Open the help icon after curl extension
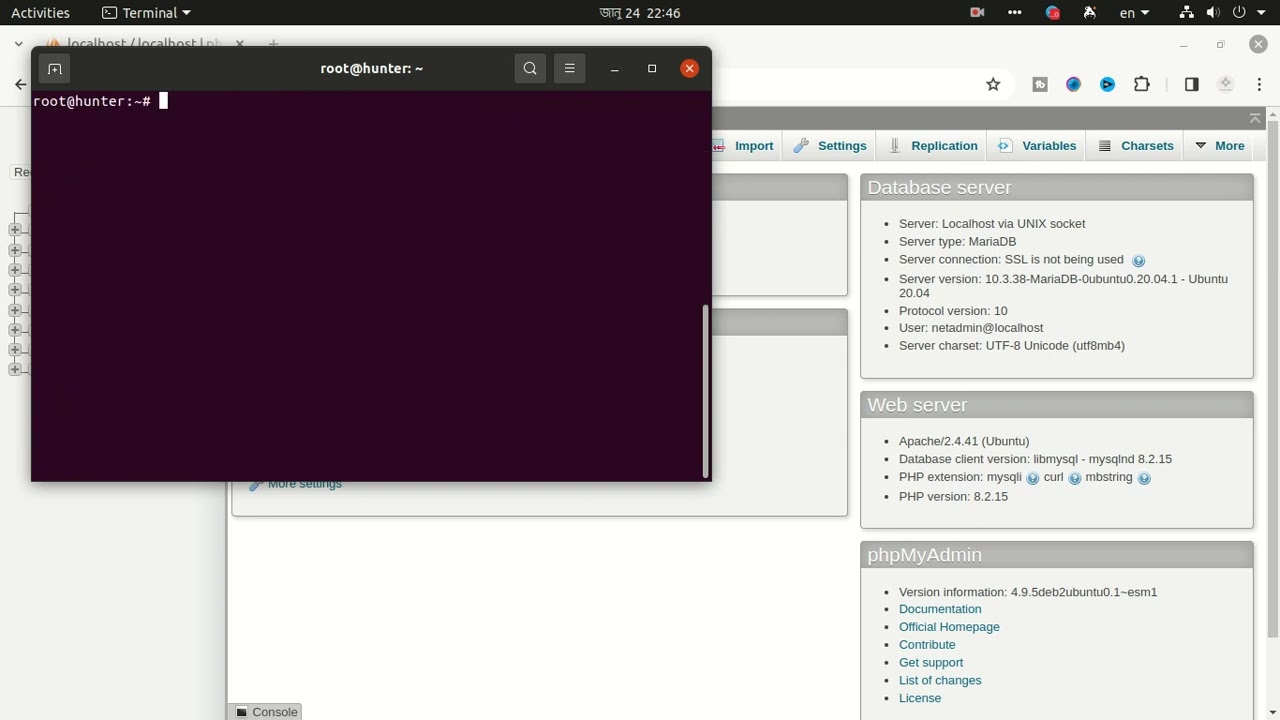The image size is (1280, 720). point(1075,479)
